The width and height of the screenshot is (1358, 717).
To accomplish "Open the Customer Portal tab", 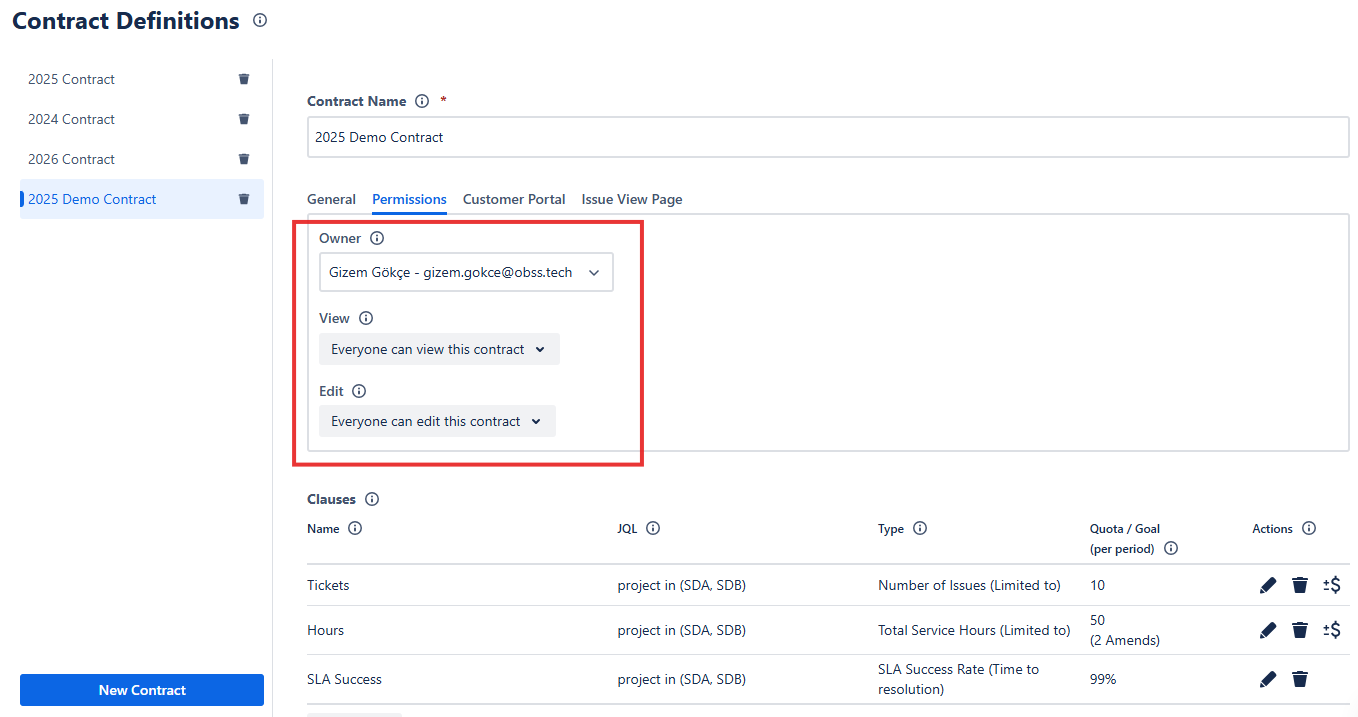I will coord(514,199).
